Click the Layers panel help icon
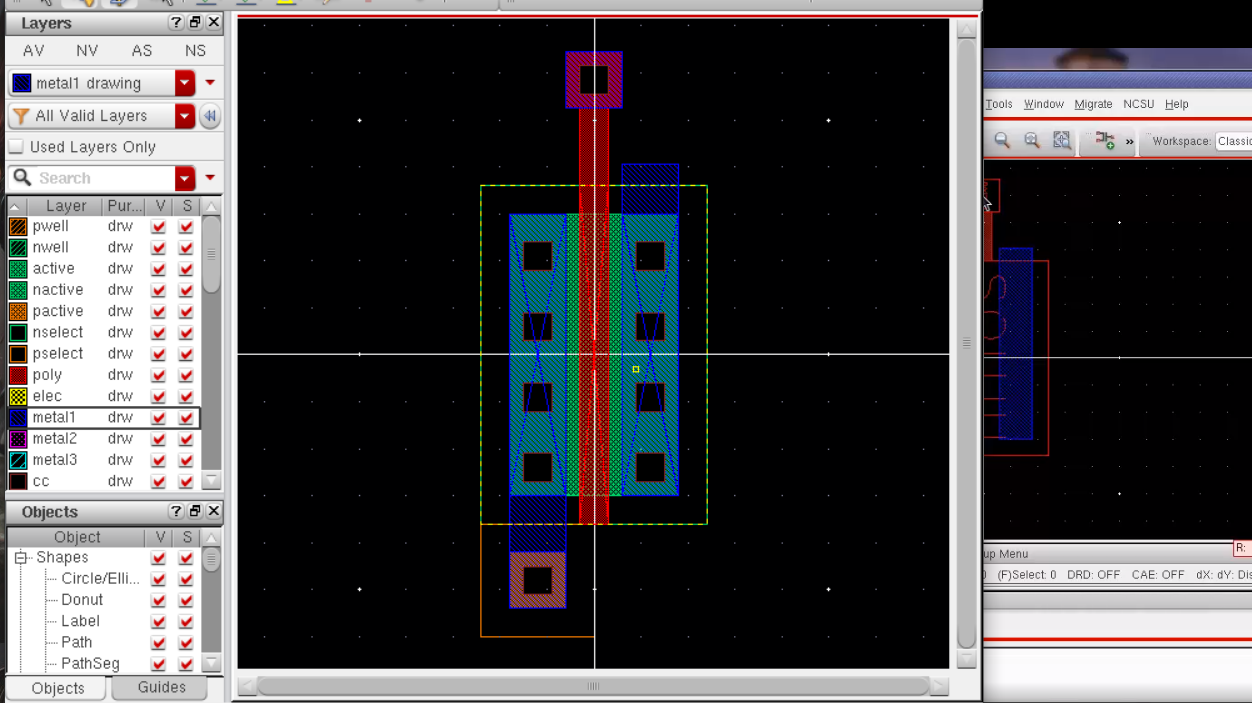The width and height of the screenshot is (1252, 703). (176, 22)
